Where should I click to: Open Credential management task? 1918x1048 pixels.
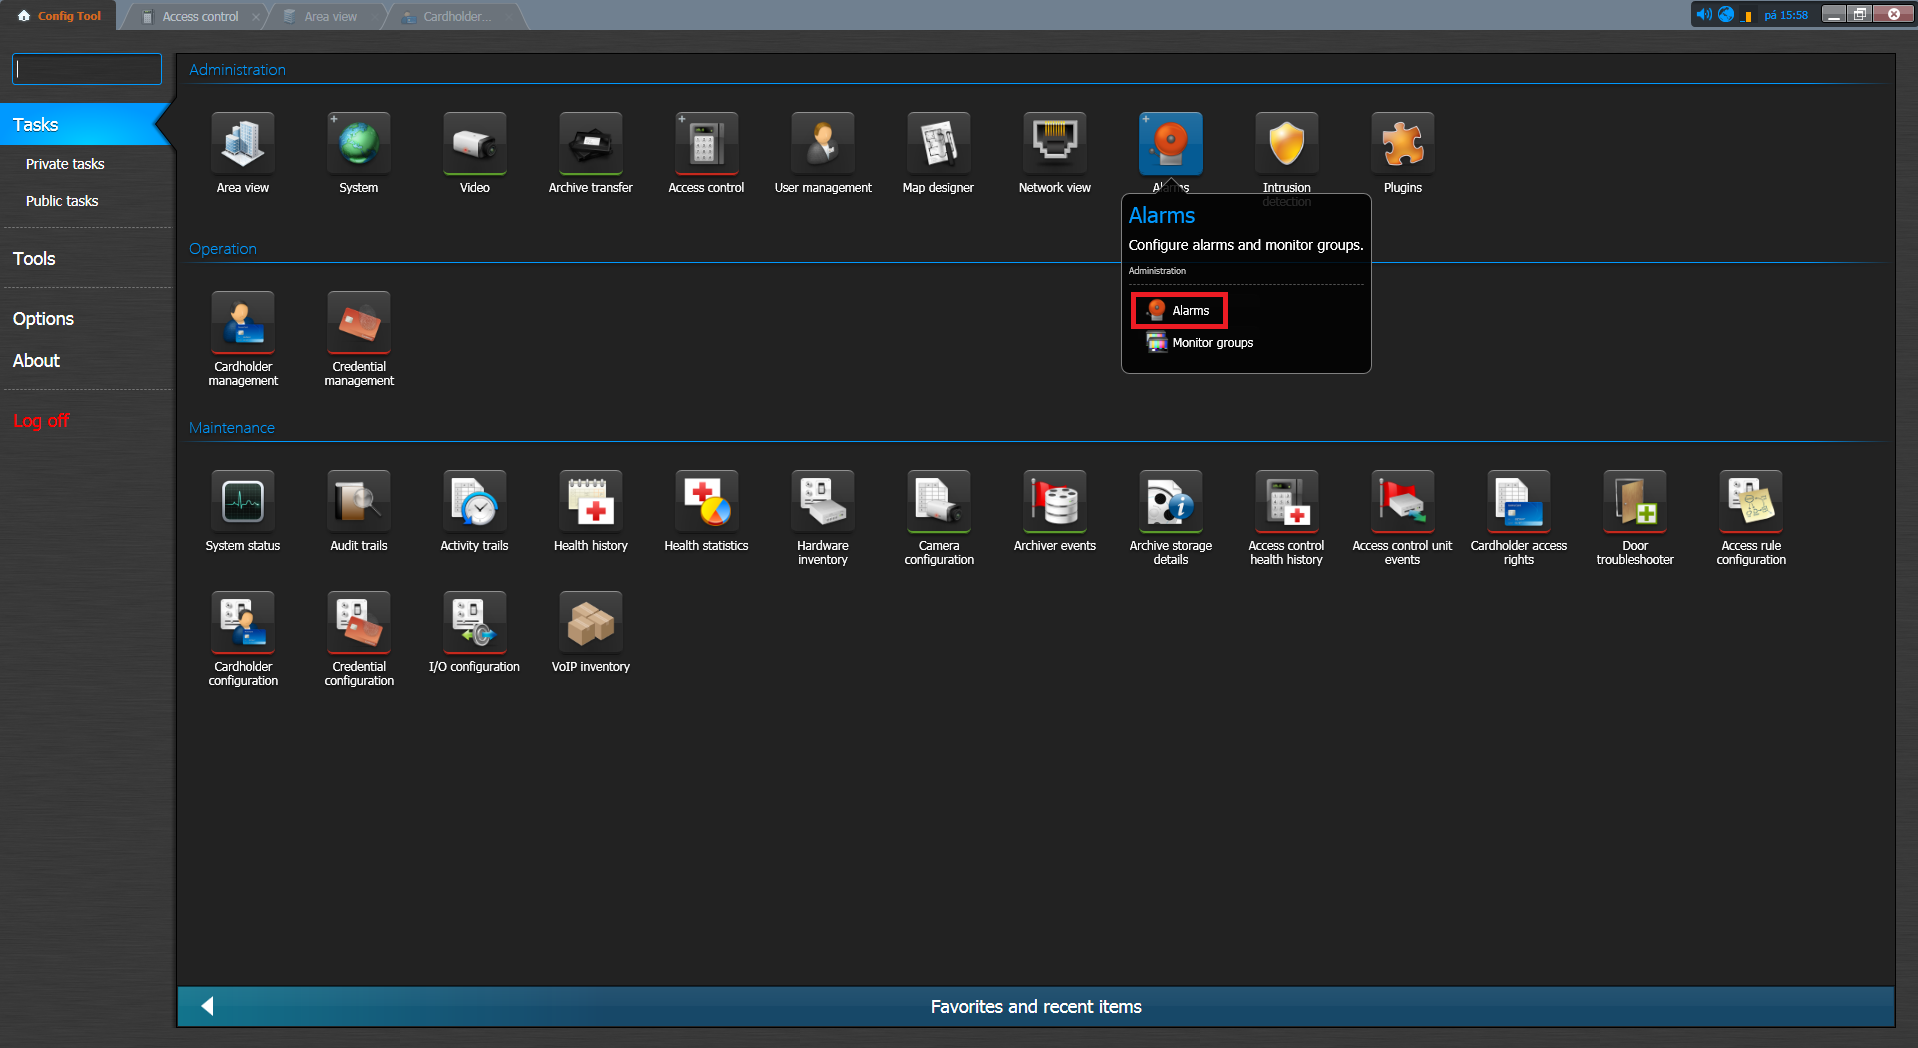(359, 324)
